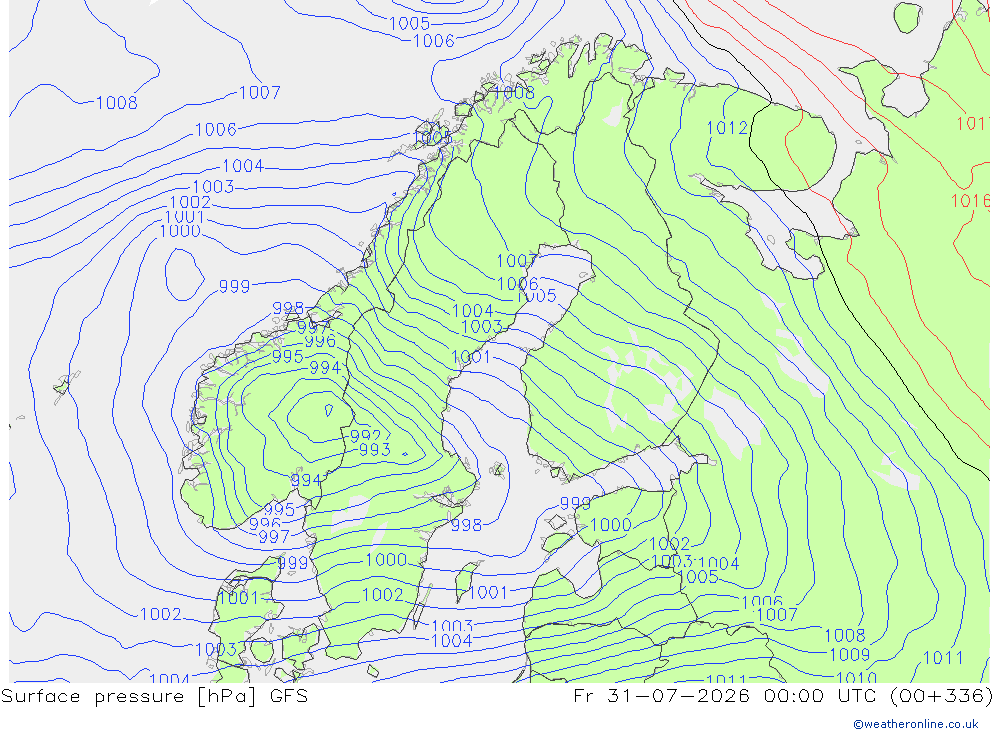Click the 999 label off the Norwegian coast
The height and width of the screenshot is (733, 1000).
coord(235,286)
